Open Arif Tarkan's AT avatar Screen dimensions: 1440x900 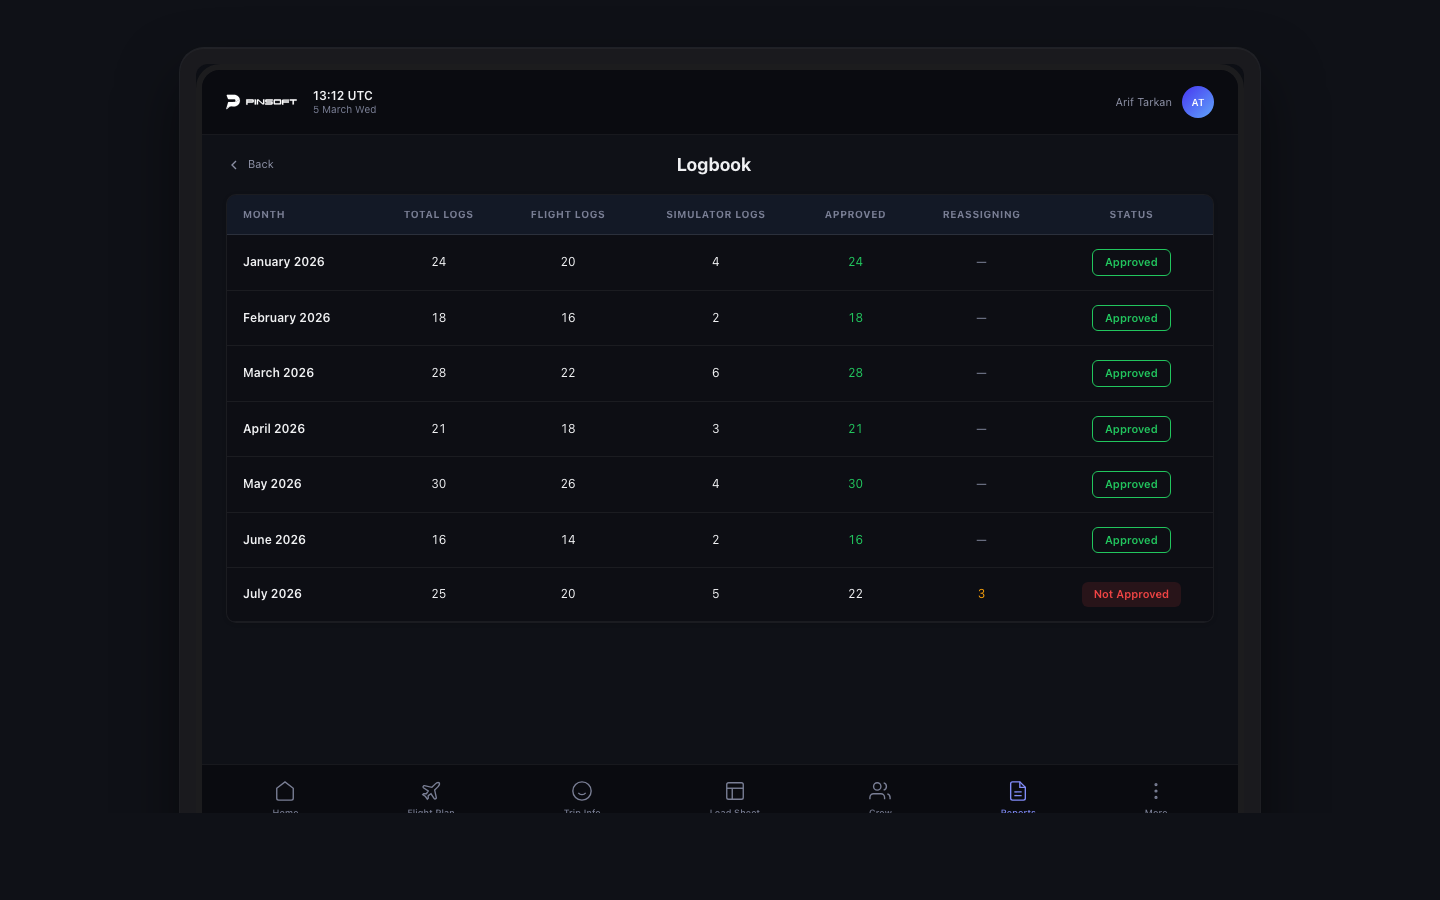(x=1198, y=102)
